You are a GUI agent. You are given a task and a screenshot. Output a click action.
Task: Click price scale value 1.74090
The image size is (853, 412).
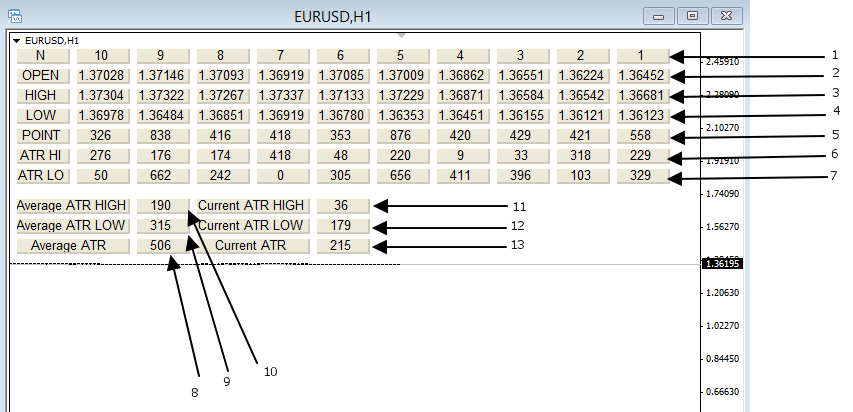coord(722,194)
